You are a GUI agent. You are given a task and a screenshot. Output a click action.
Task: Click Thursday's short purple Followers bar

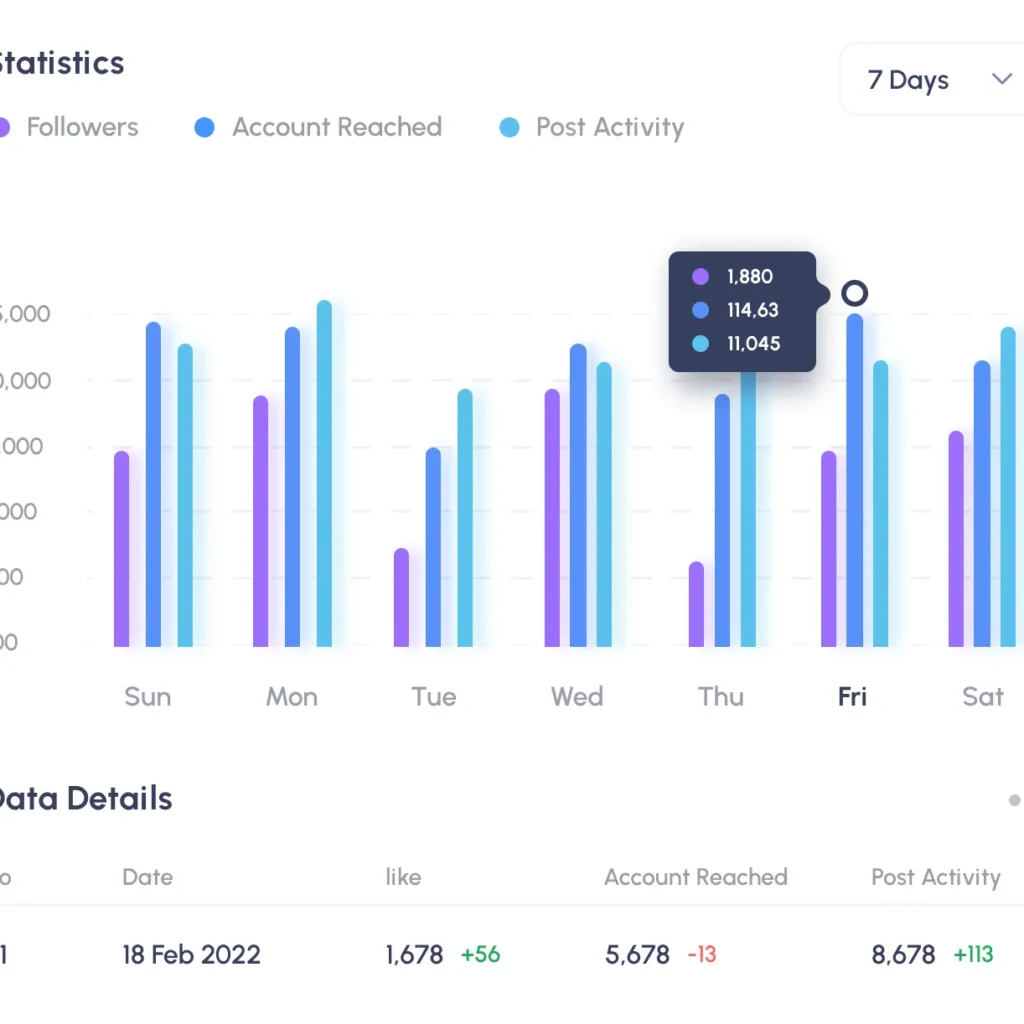[696, 605]
